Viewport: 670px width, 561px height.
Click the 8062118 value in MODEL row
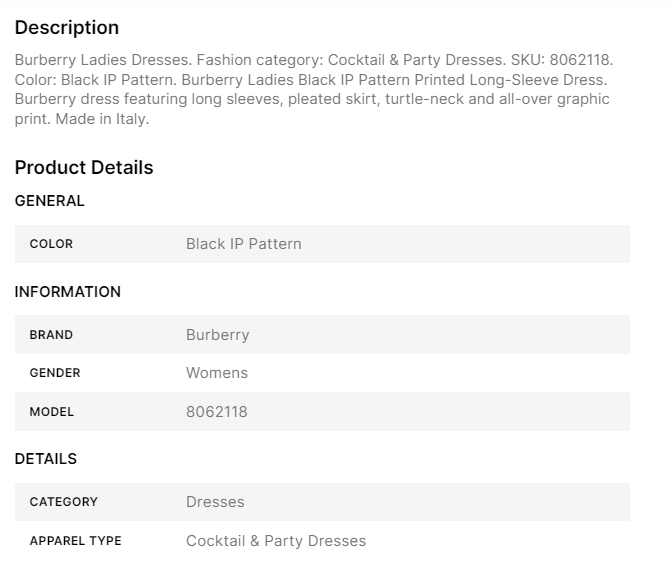click(216, 412)
